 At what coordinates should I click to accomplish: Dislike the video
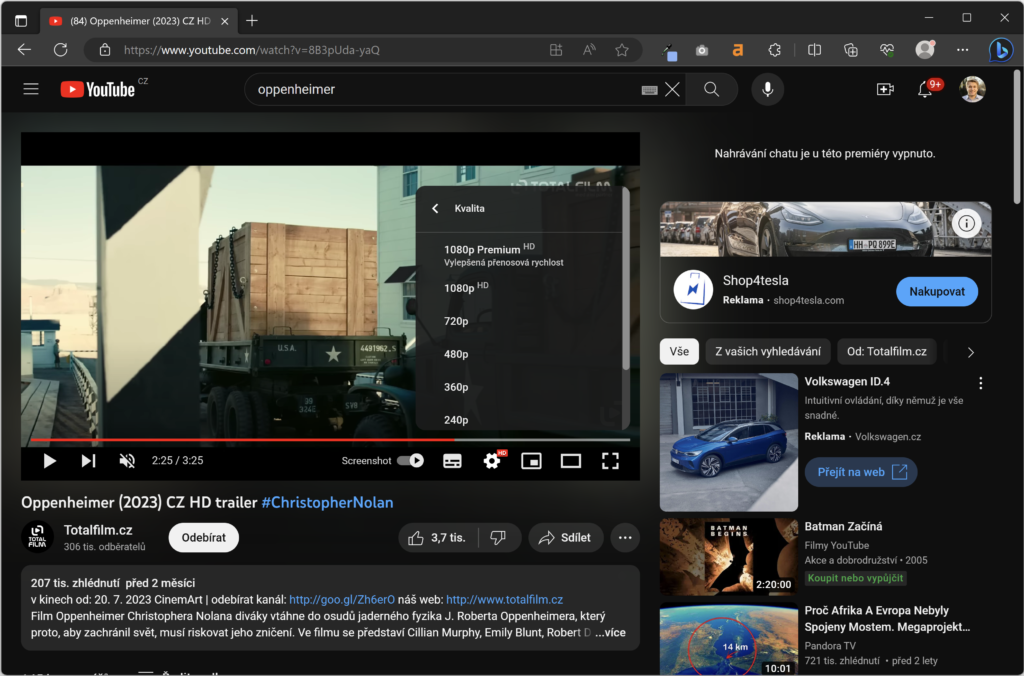click(x=498, y=538)
